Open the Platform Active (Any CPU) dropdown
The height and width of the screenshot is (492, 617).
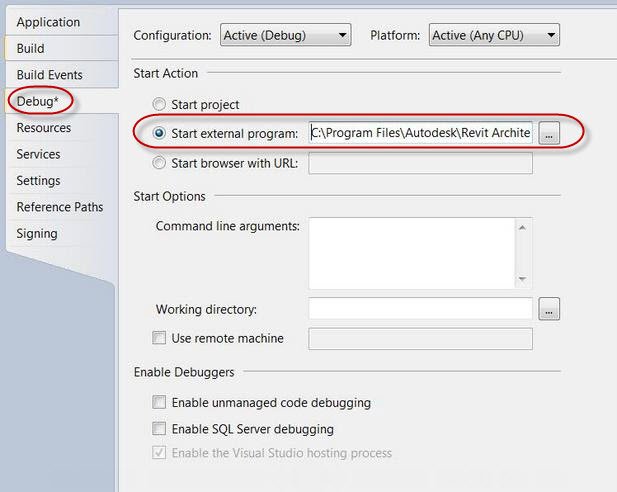[x=494, y=35]
